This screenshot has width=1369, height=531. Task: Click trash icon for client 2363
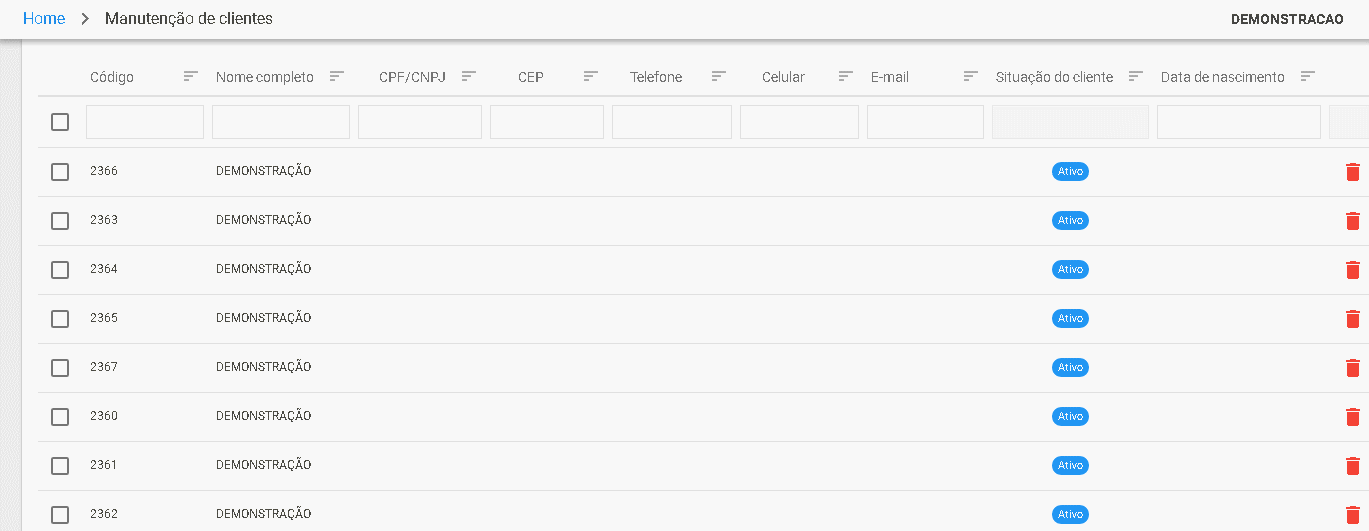click(x=1353, y=221)
